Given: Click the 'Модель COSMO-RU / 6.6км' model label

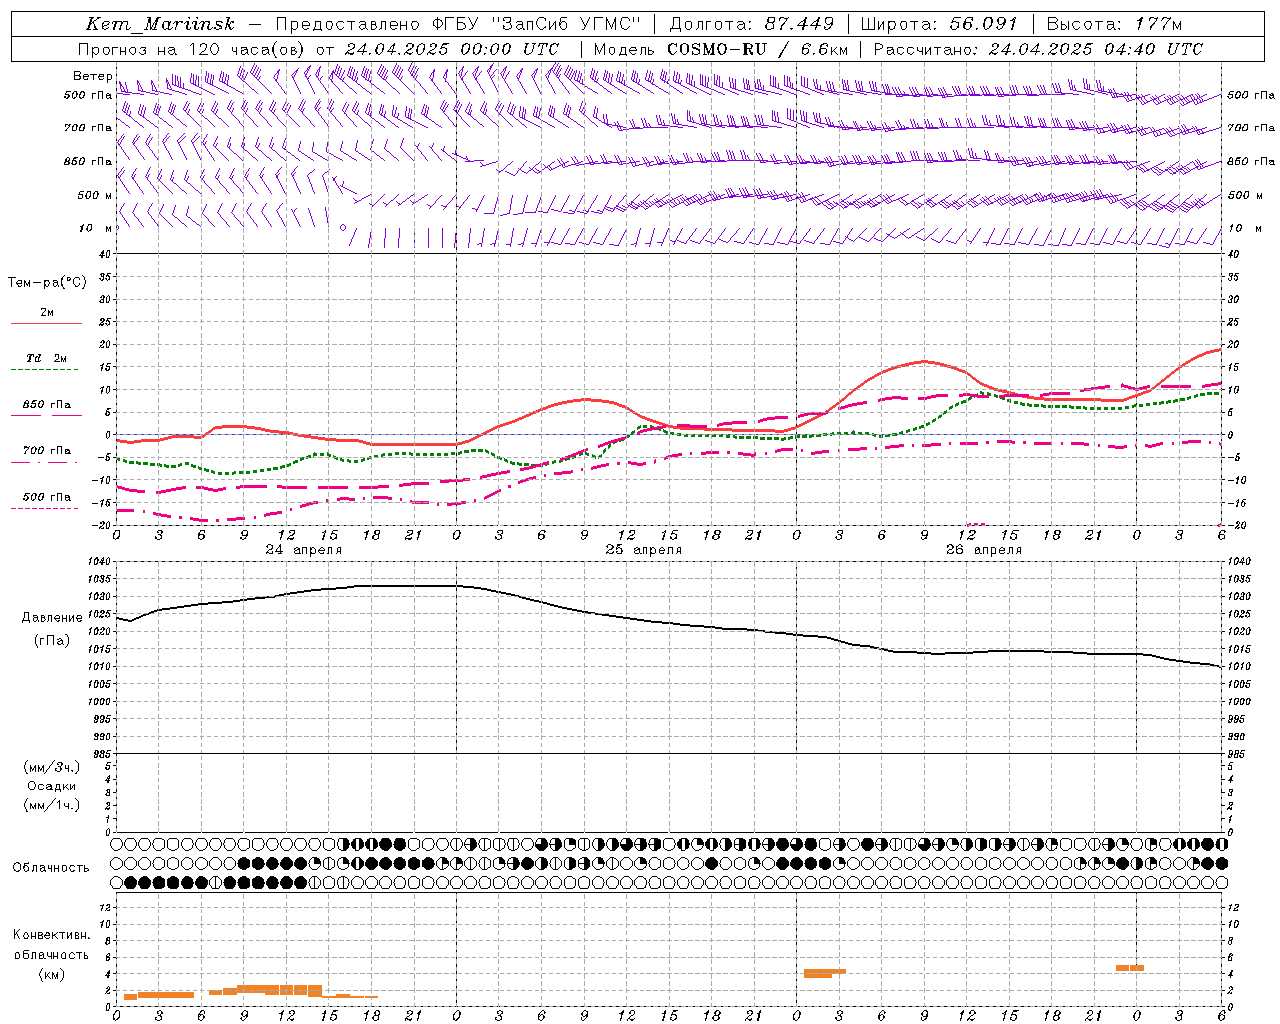Looking at the screenshot, I should pos(721,49).
